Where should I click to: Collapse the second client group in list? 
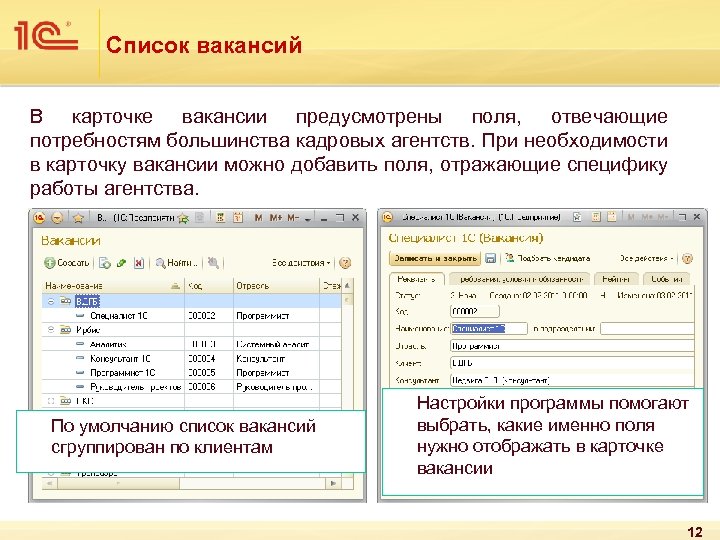point(51,330)
